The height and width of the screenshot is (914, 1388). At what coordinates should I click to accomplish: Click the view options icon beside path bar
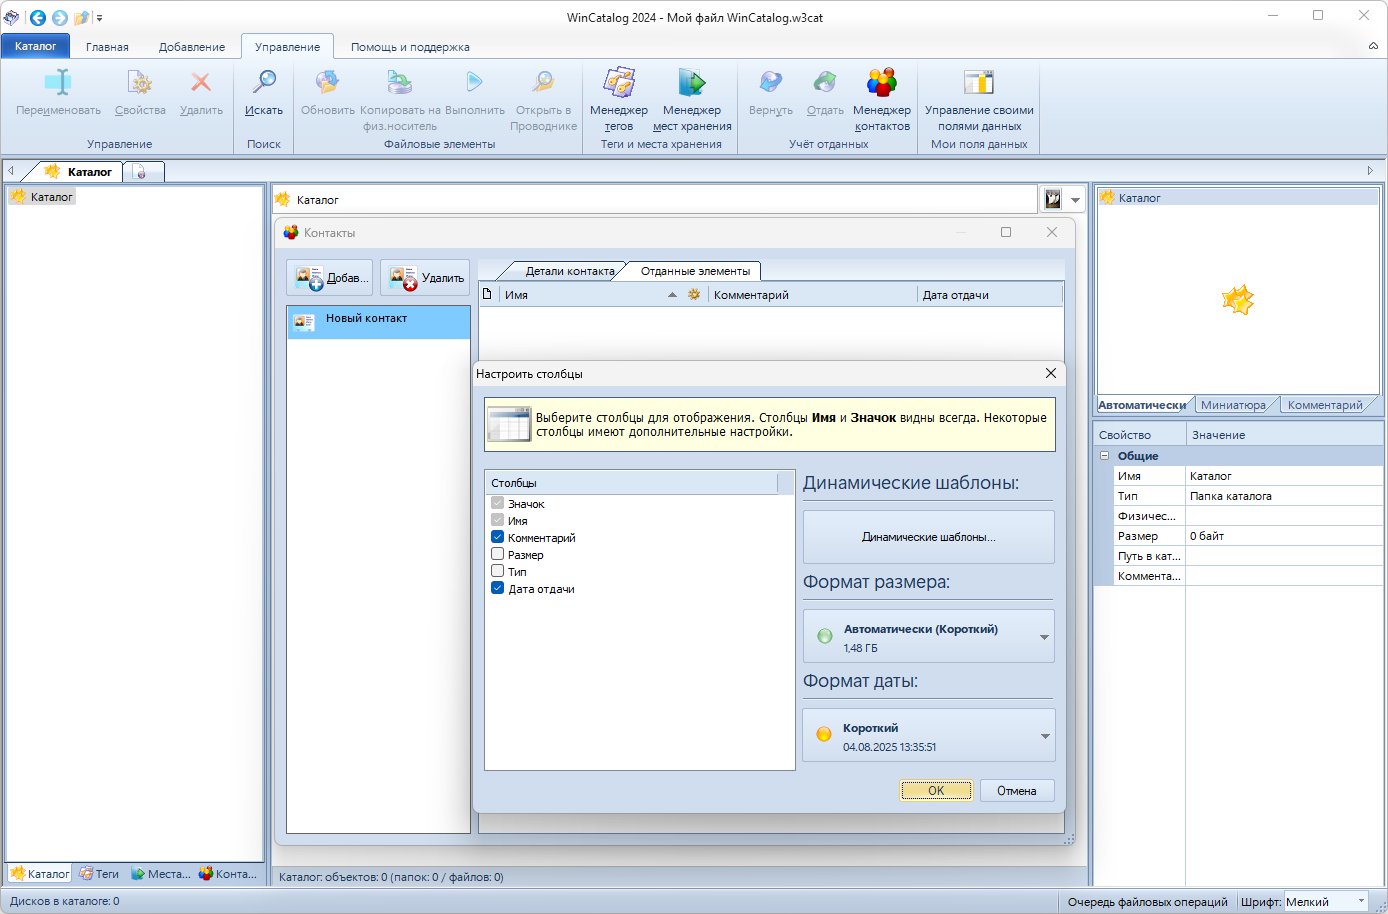[1053, 199]
